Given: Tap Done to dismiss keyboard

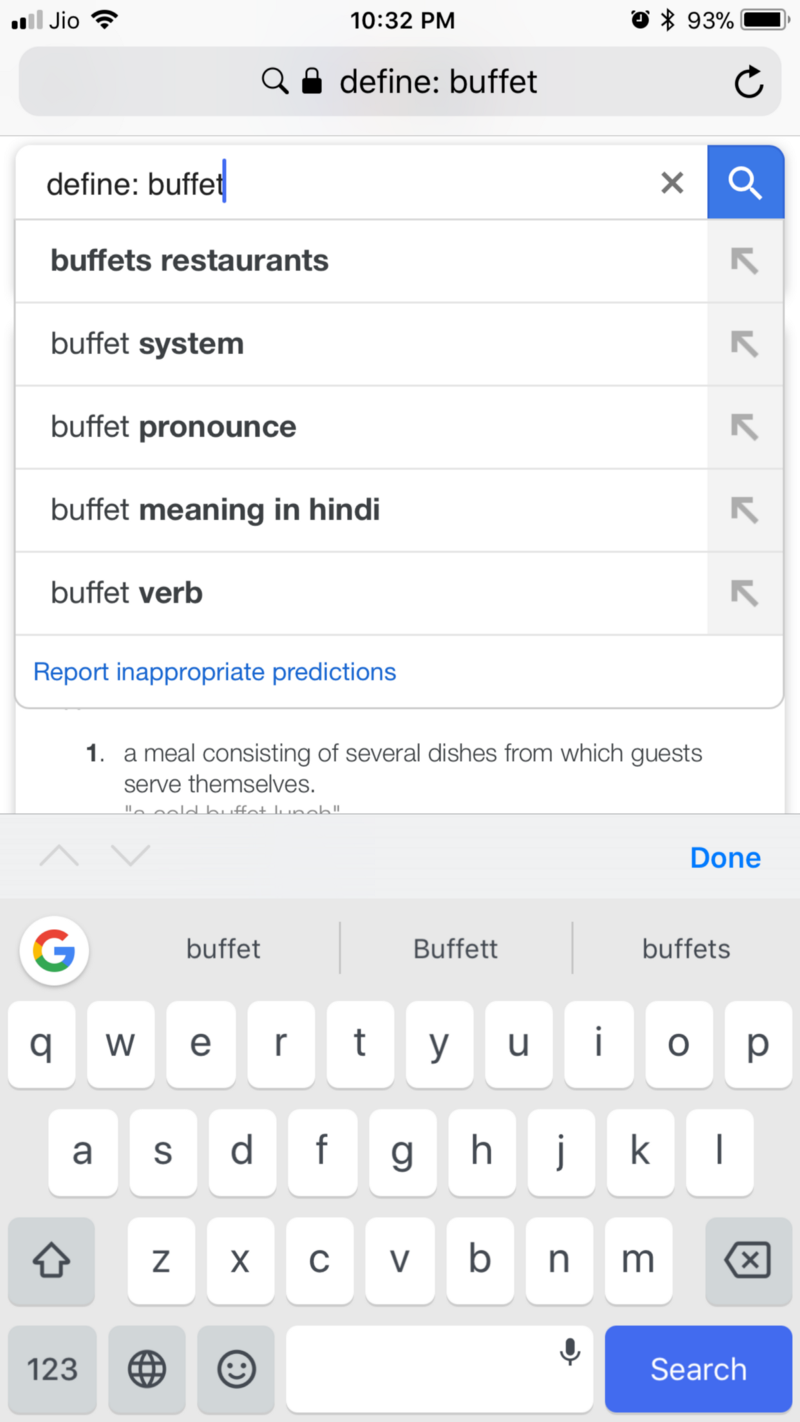Looking at the screenshot, I should click(x=725, y=858).
